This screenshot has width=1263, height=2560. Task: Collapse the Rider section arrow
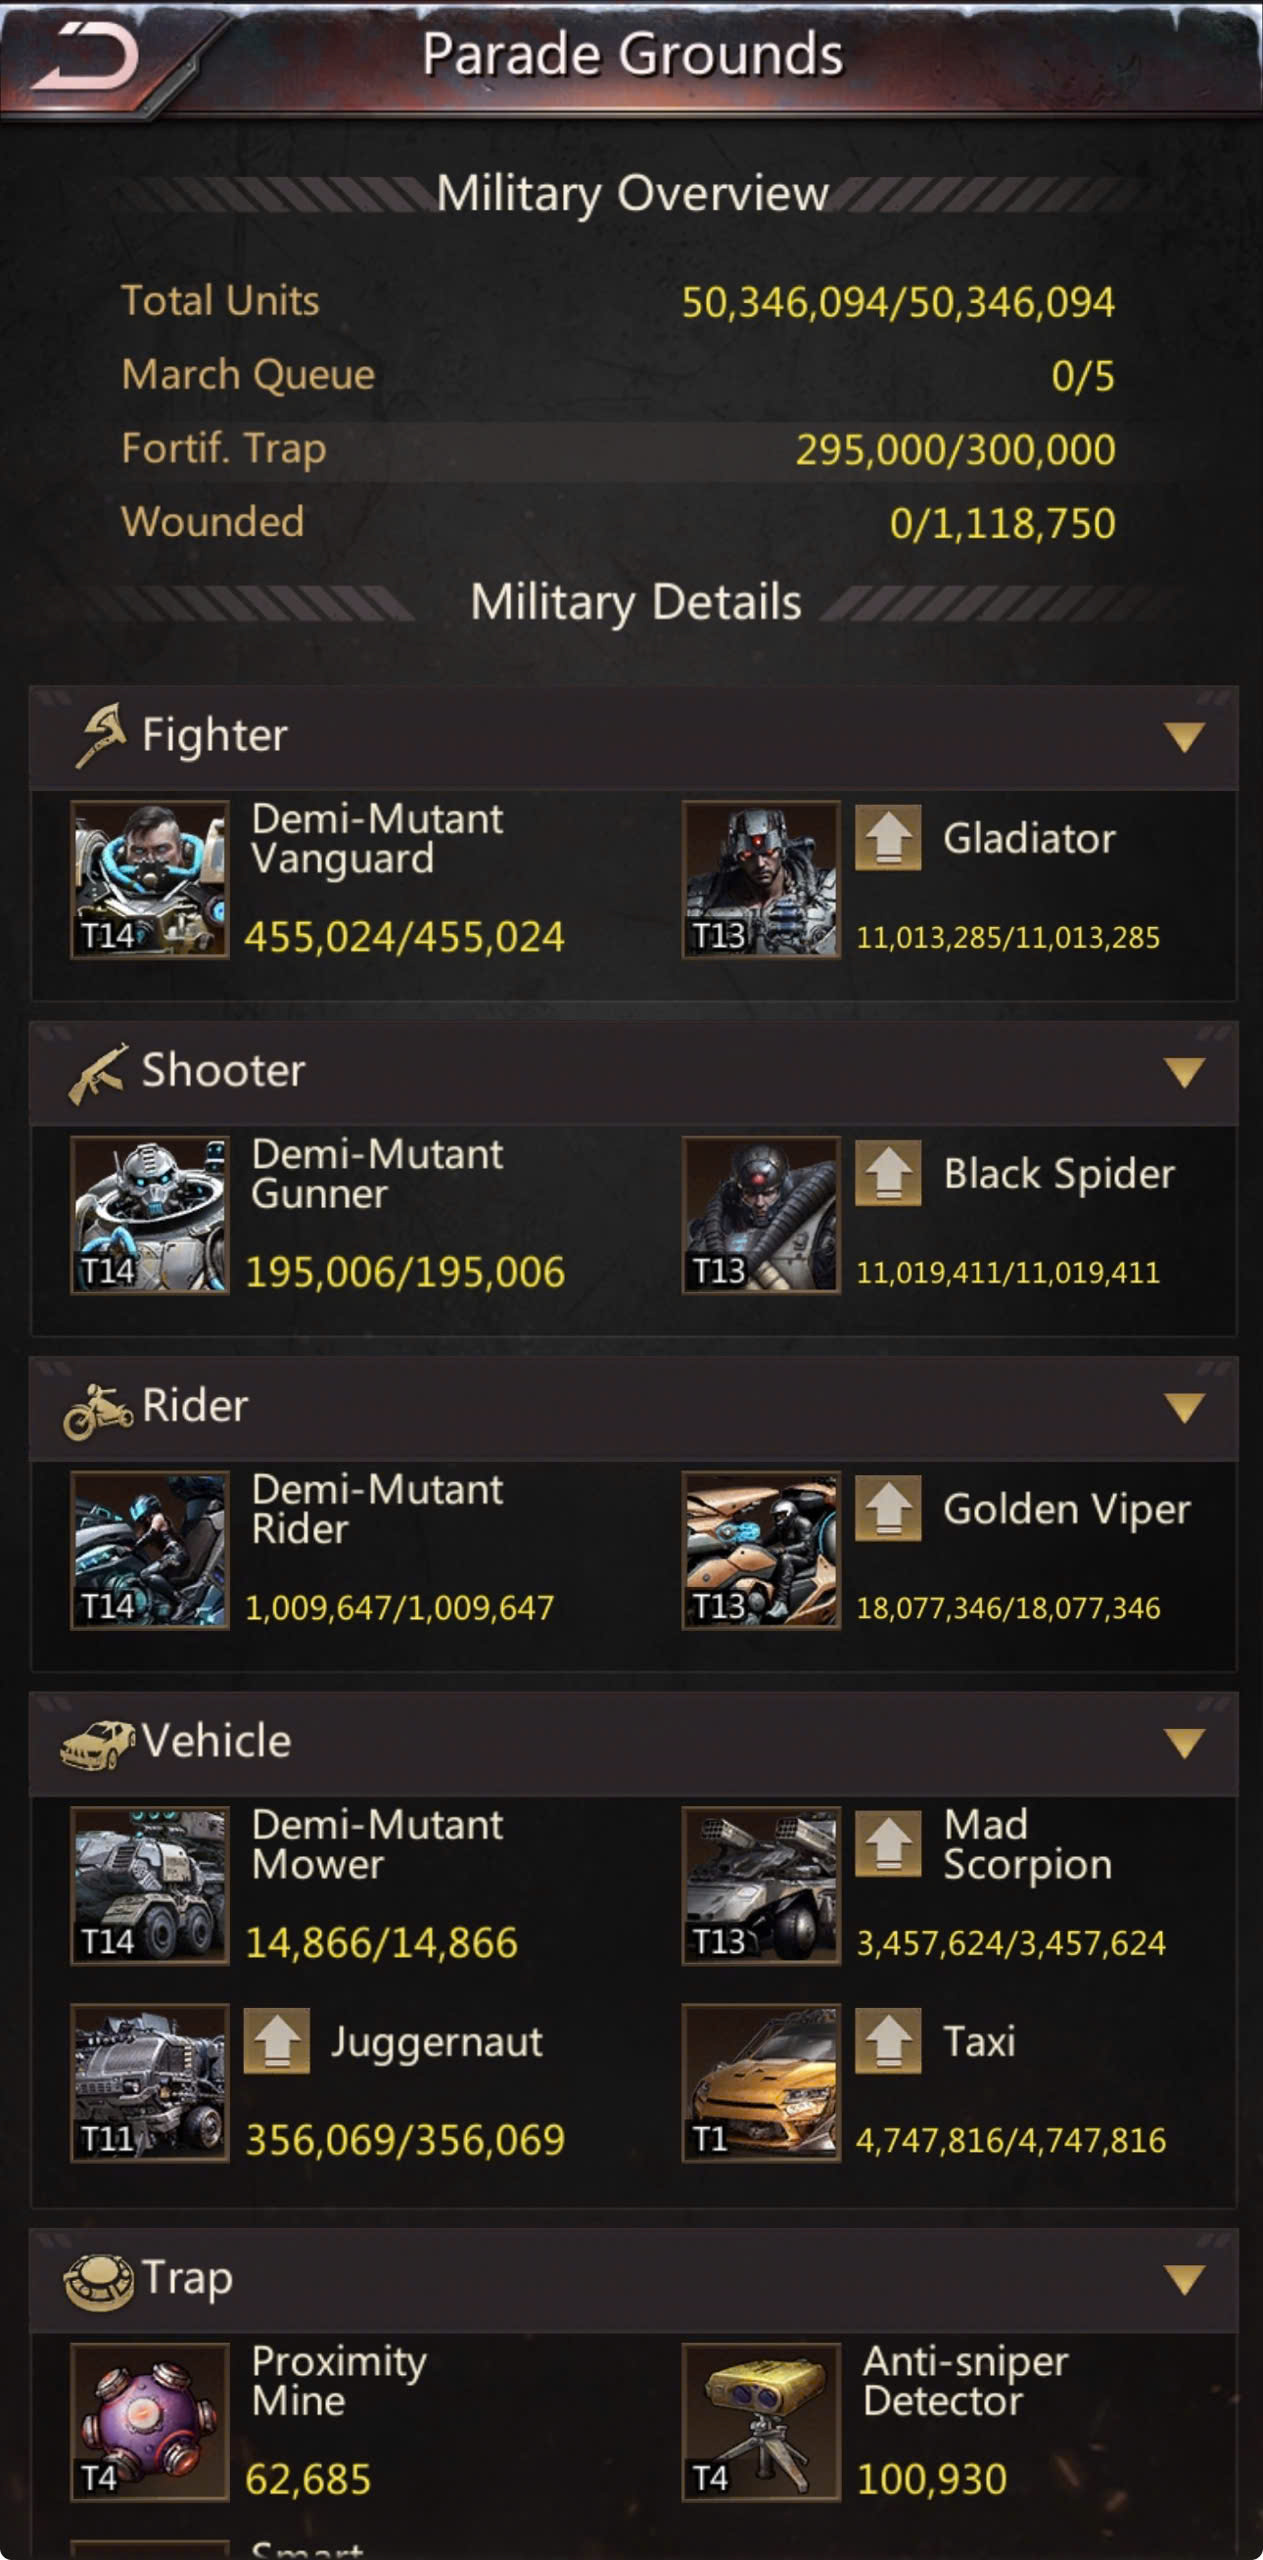pos(1185,1407)
